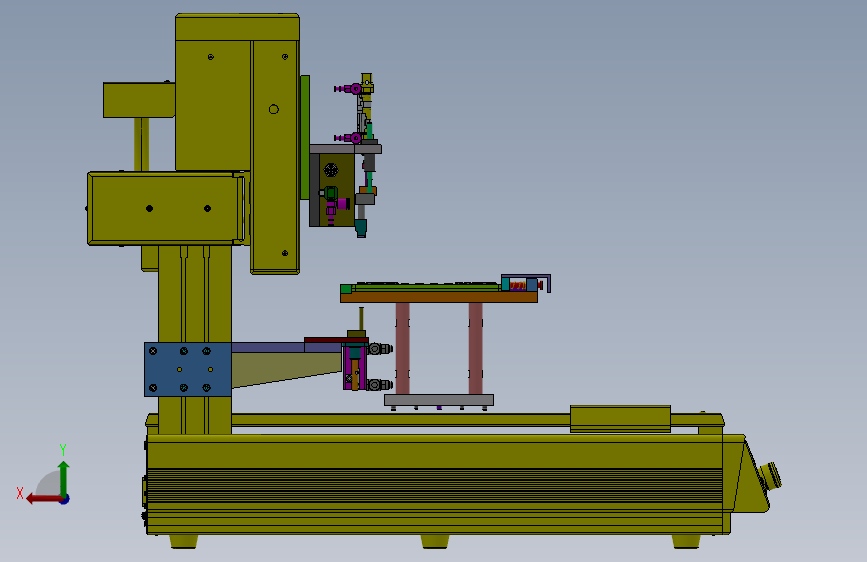Select the green vertical plate on head
867x562 pixels.
305,137
